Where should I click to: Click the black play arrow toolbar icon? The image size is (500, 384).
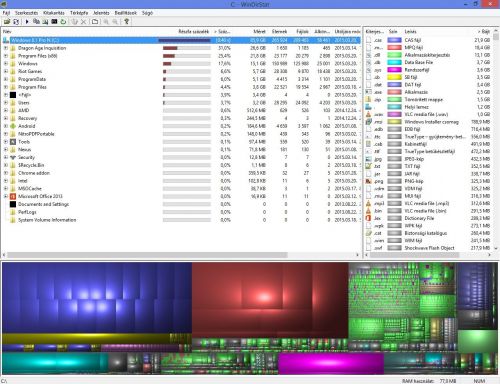pos(27,22)
